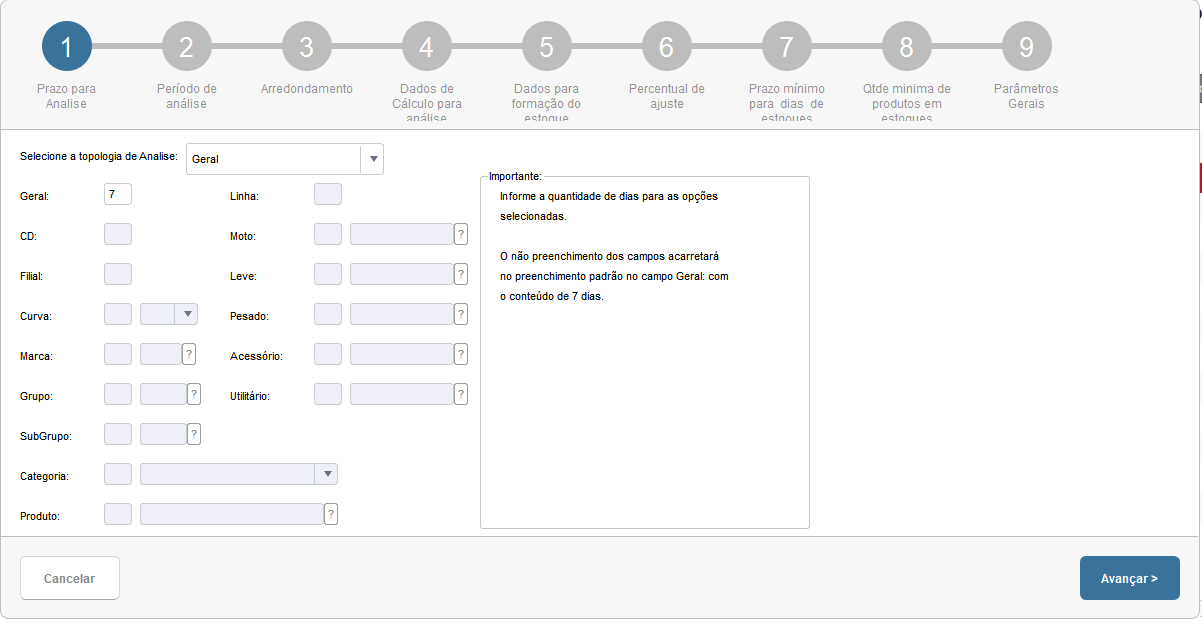Screen dimensions: 1202x625
Task: Click the Avançar button
Action: pos(1130,578)
